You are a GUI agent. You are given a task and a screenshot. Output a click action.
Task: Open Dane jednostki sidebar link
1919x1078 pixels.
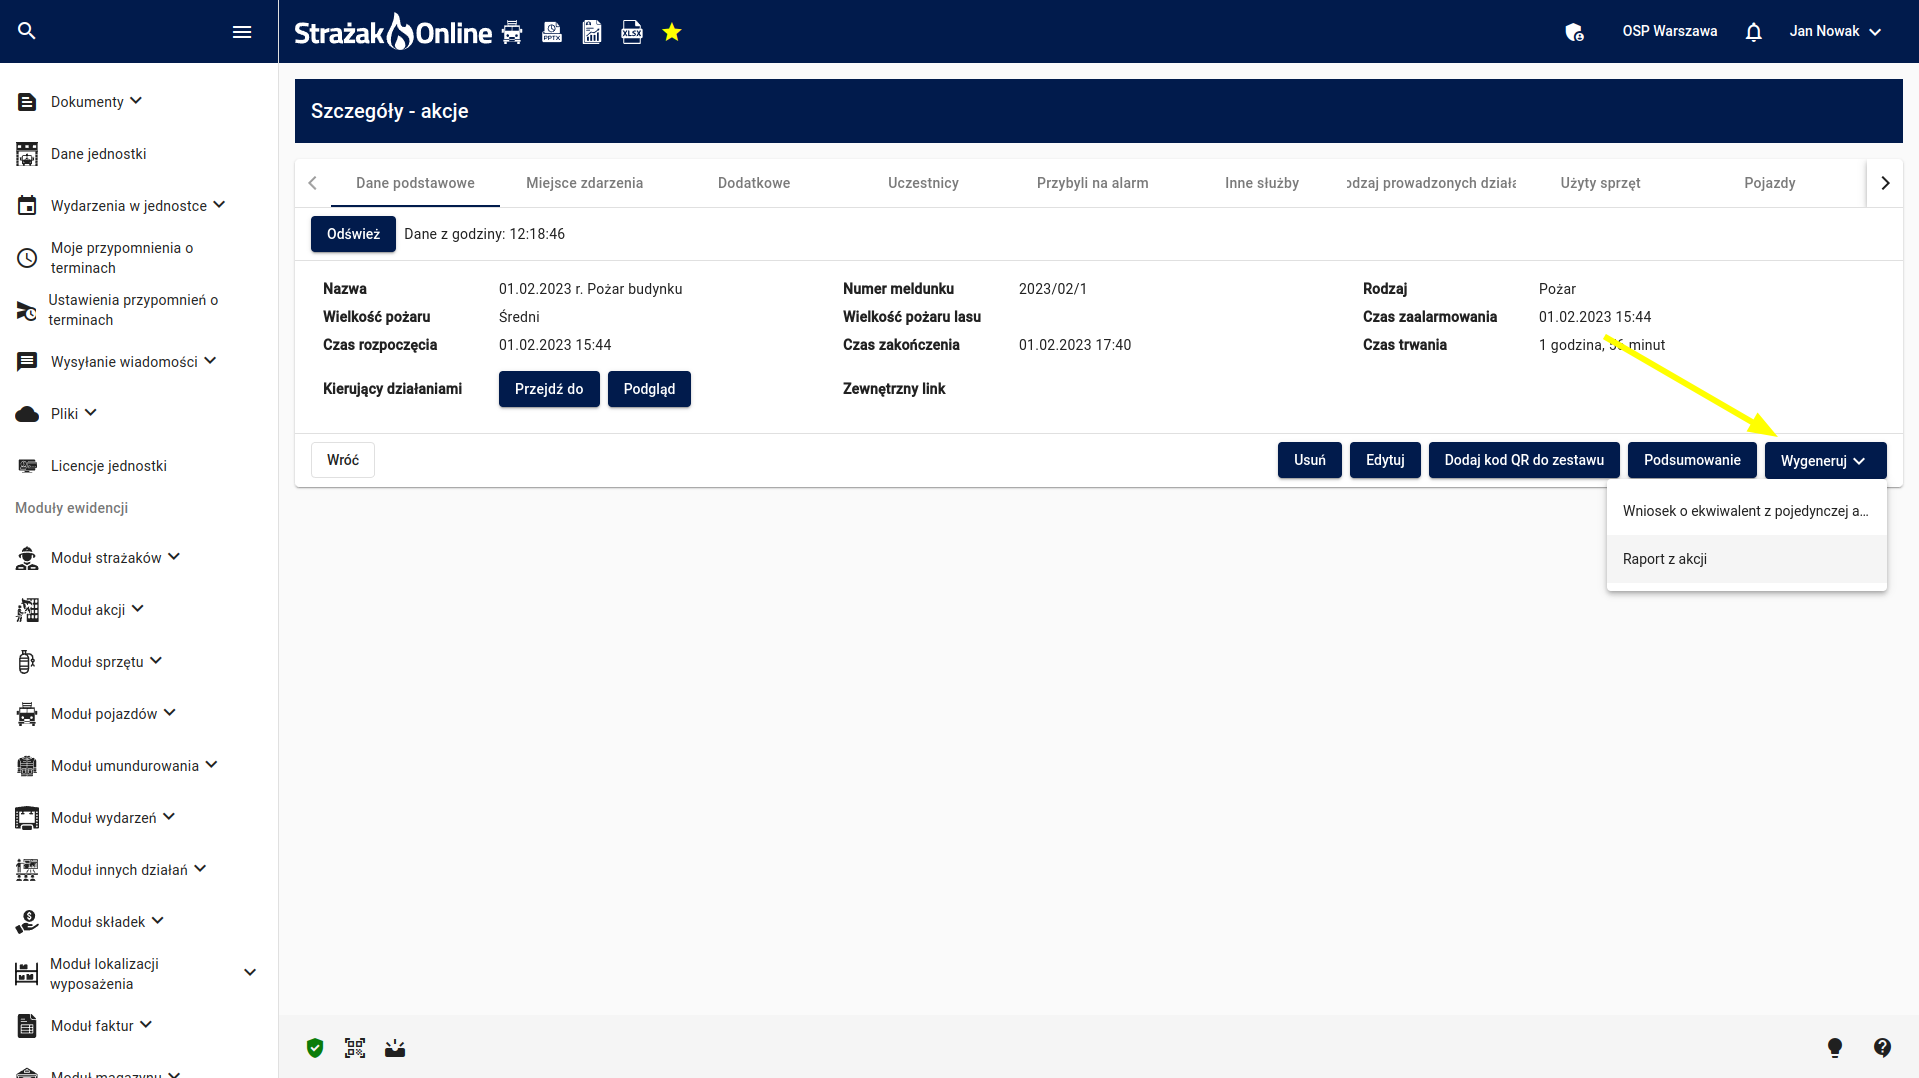(x=98, y=154)
